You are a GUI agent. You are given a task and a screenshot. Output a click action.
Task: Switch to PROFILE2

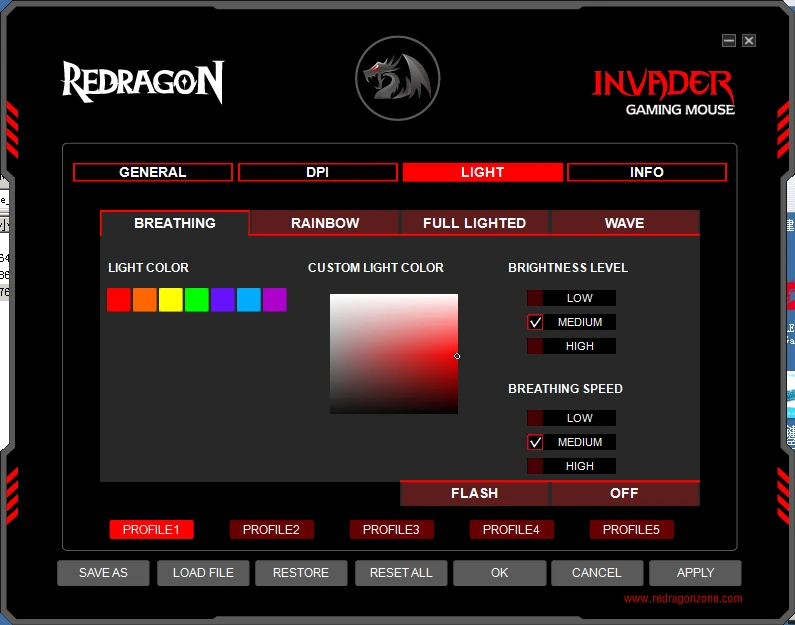pyautogui.click(x=271, y=530)
